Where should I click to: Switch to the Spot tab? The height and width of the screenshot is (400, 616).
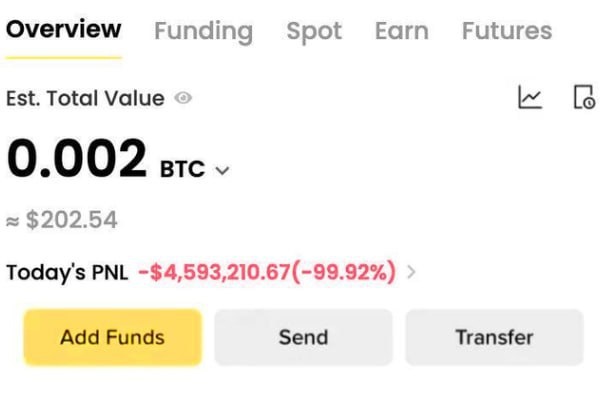[x=314, y=31]
